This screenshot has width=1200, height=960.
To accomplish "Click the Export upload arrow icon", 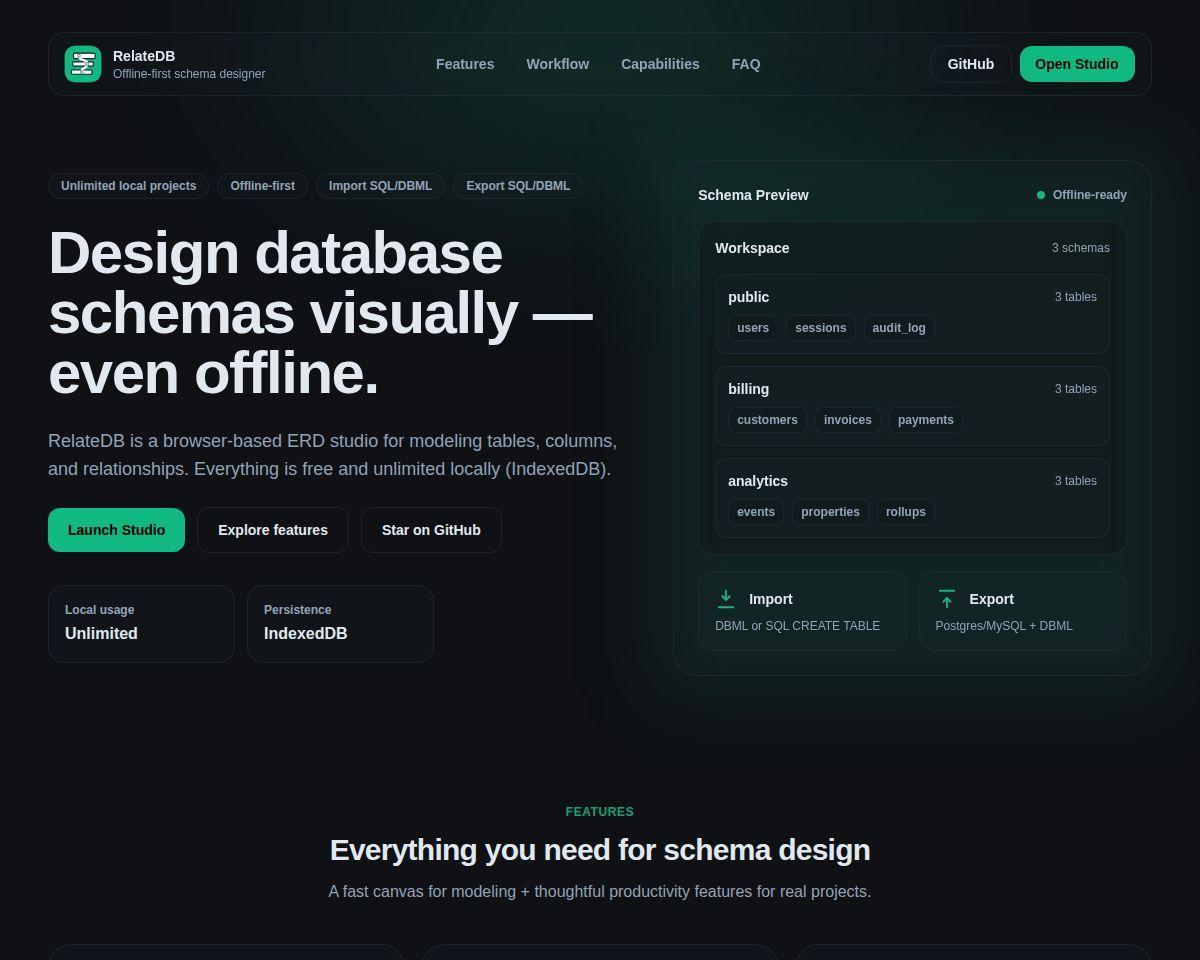I will [x=947, y=599].
